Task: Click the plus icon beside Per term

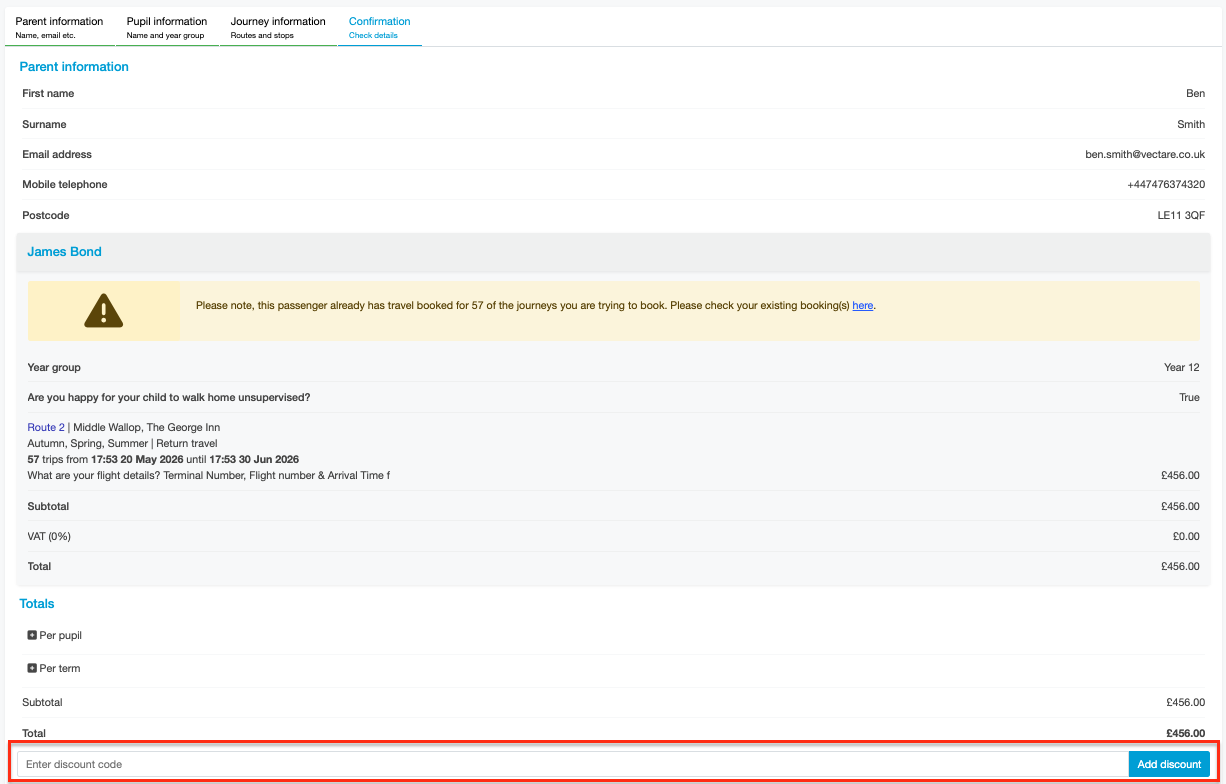Action: click(32, 668)
